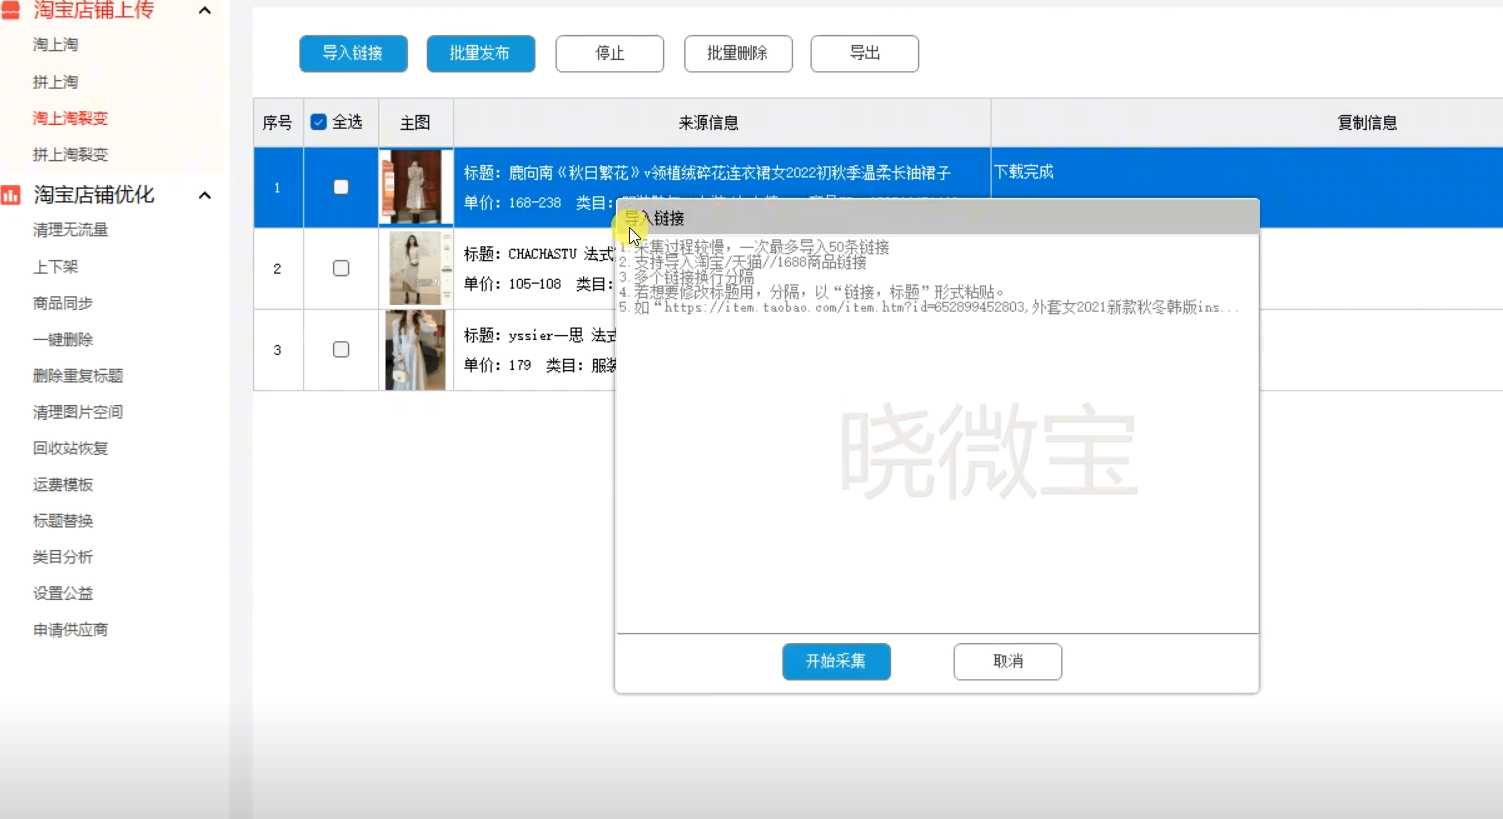Image resolution: width=1503 pixels, height=819 pixels.
Task: Open 清理无流量 in sidebar
Action: tap(70, 230)
